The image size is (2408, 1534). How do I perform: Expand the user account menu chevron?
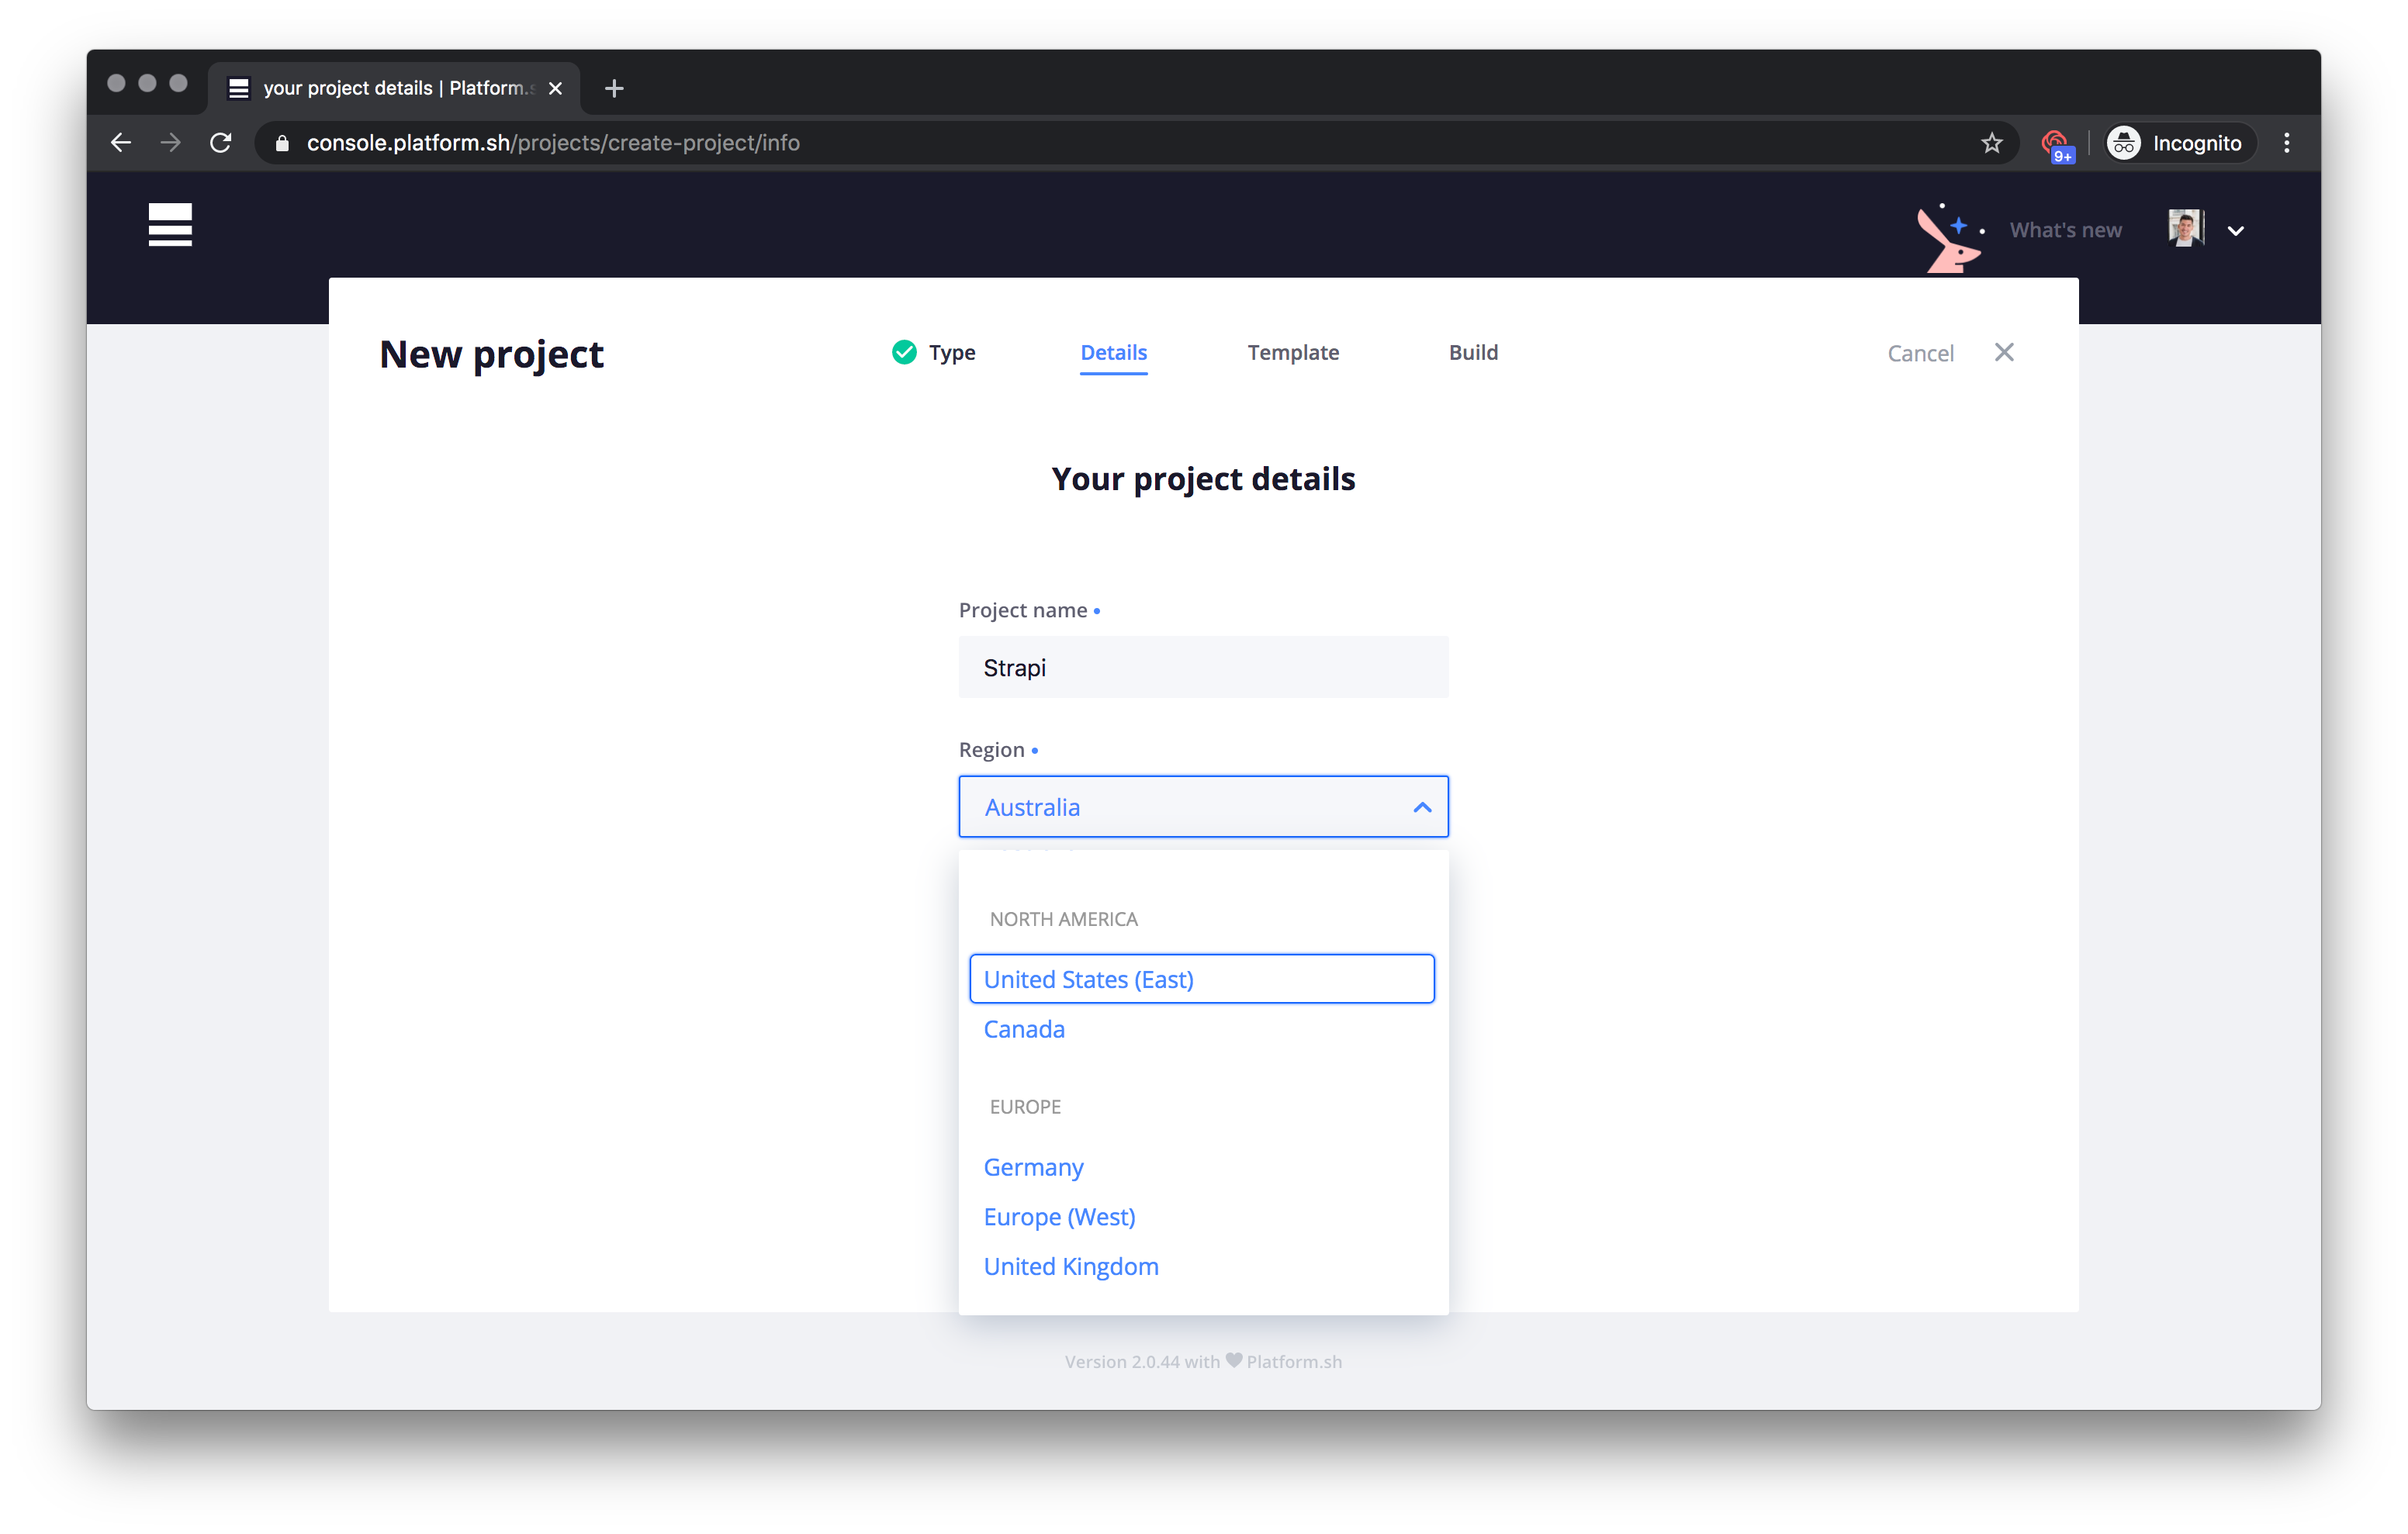tap(2236, 231)
